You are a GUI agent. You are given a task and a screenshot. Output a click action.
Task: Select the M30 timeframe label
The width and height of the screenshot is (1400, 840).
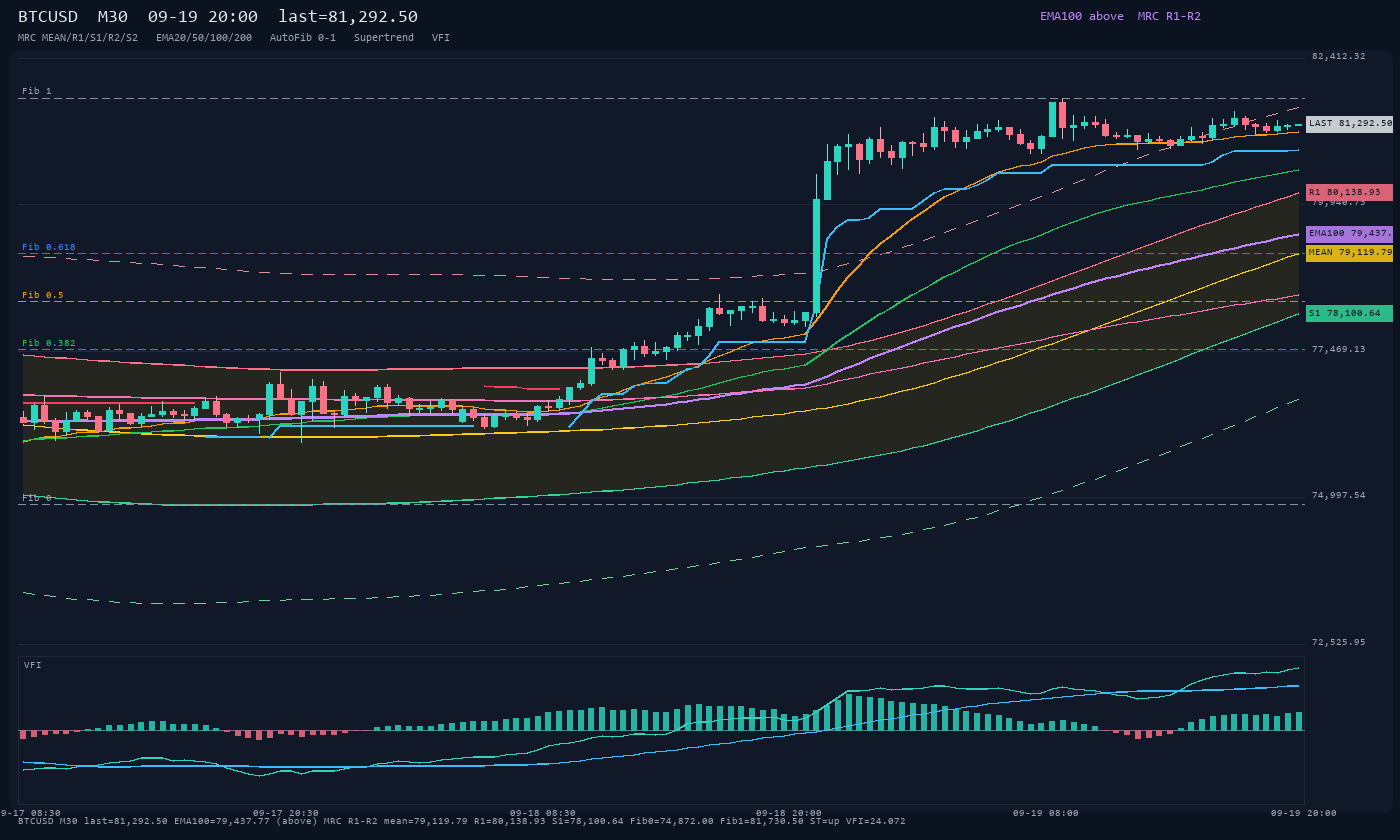click(x=112, y=17)
